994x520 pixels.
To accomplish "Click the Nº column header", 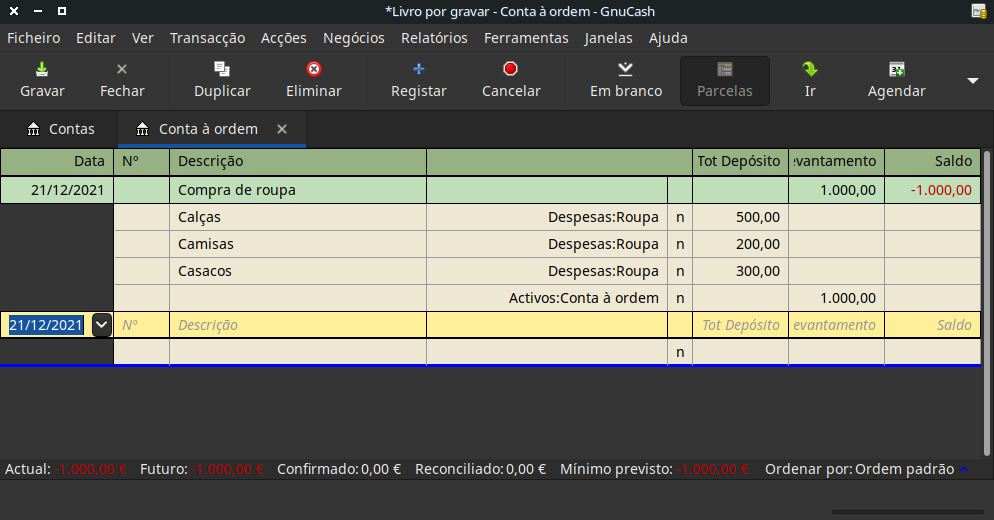I will pyautogui.click(x=141, y=162).
